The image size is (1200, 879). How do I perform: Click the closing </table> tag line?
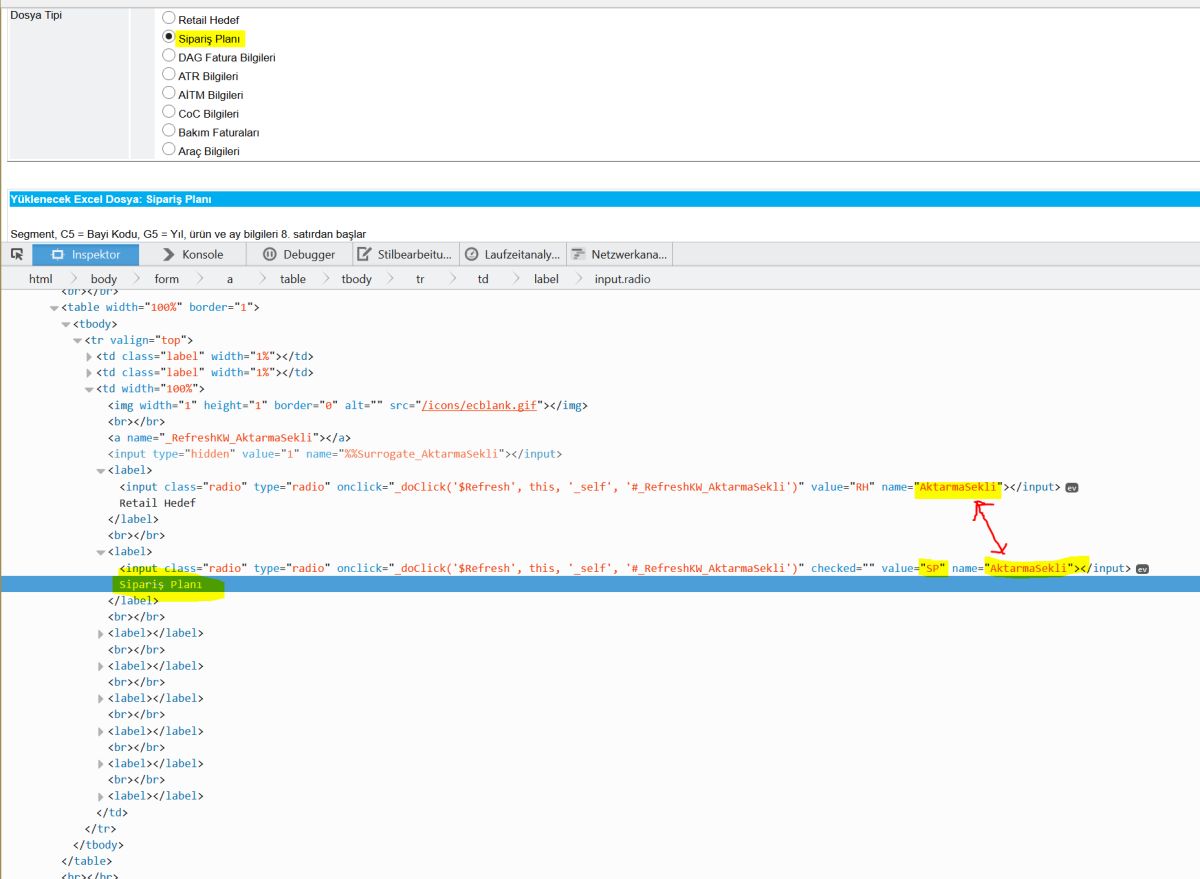[86, 861]
